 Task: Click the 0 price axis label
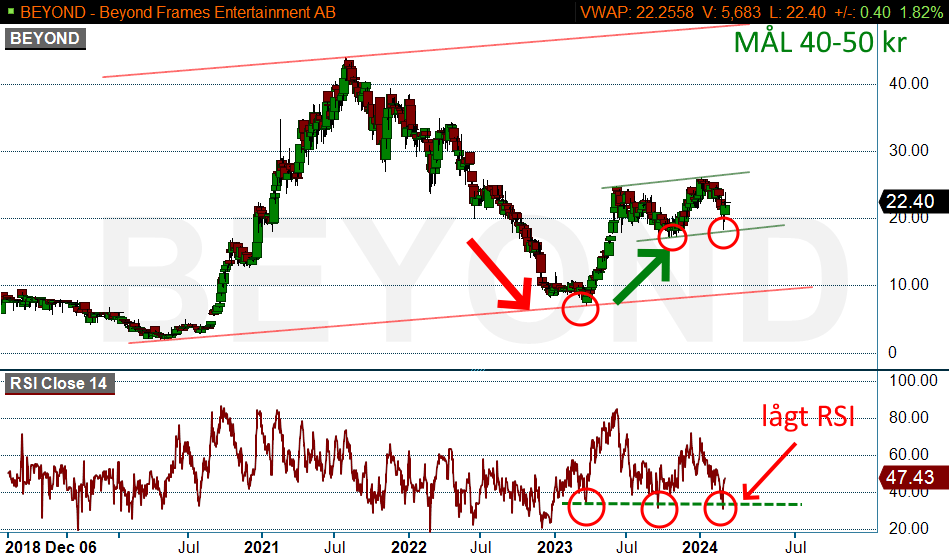coord(892,352)
